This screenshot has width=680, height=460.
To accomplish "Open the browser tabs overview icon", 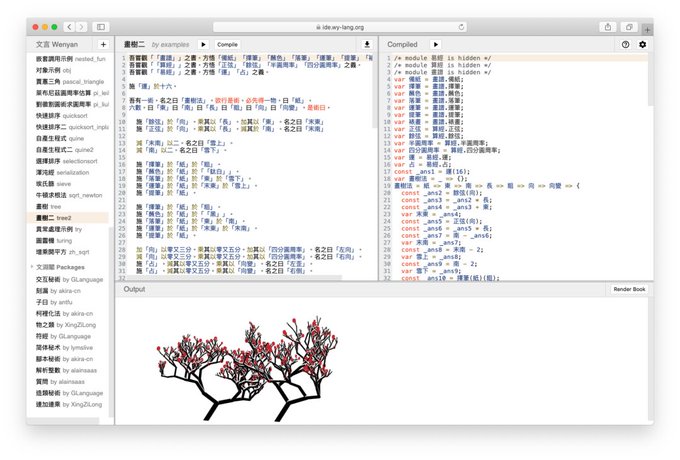I will tap(629, 27).
